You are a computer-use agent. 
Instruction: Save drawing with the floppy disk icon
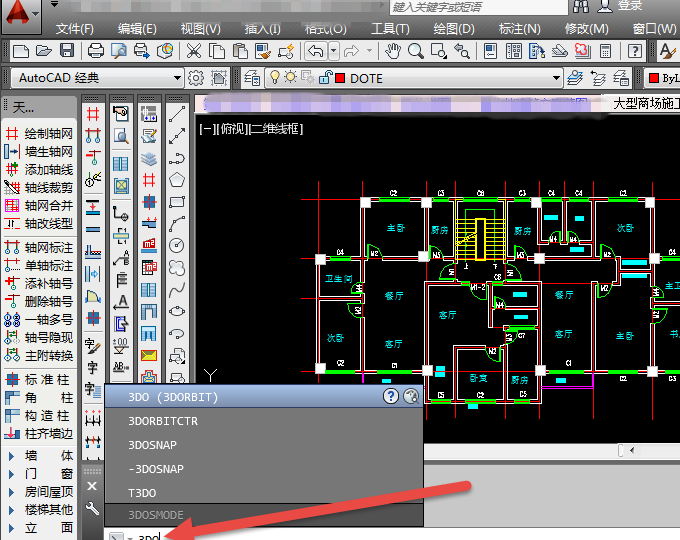(x=67, y=51)
